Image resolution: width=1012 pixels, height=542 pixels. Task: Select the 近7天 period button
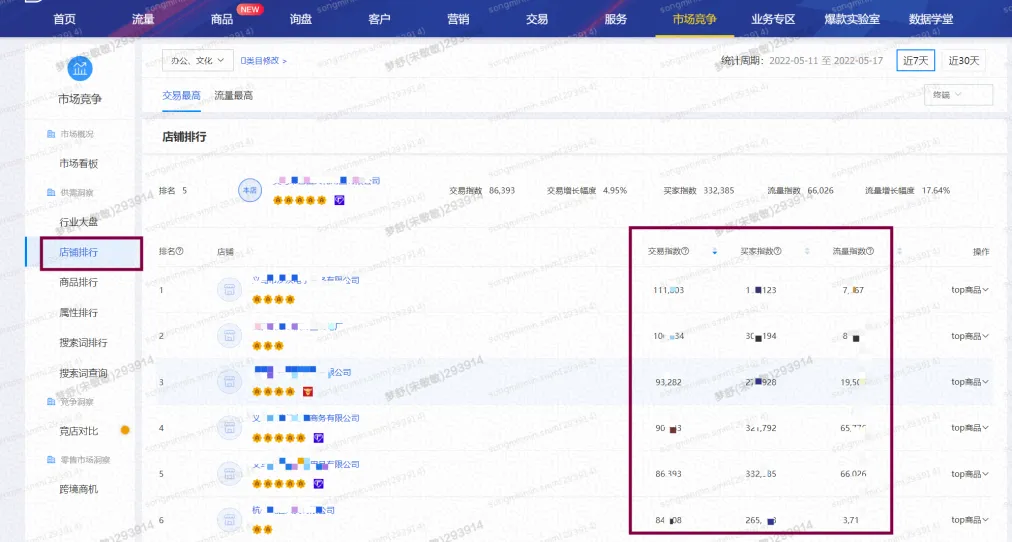915,60
